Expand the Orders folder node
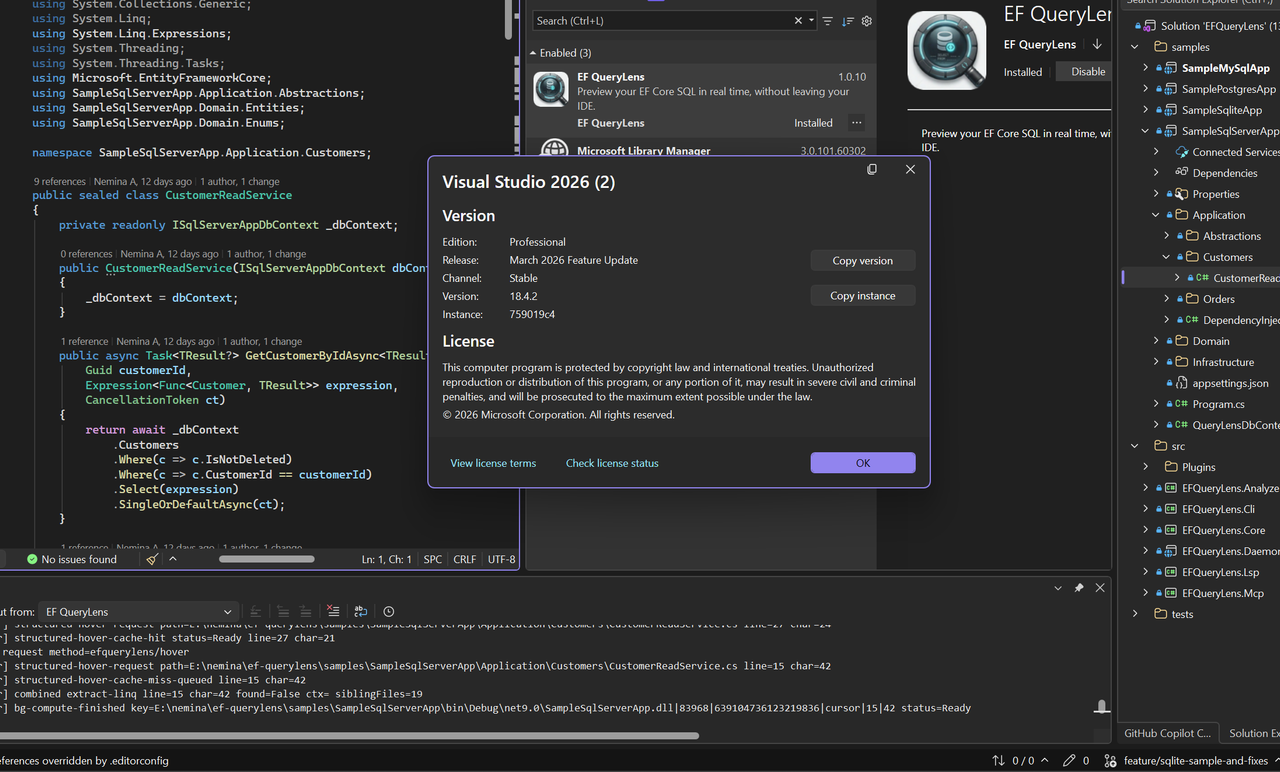The height and width of the screenshot is (772, 1280). (x=1167, y=299)
